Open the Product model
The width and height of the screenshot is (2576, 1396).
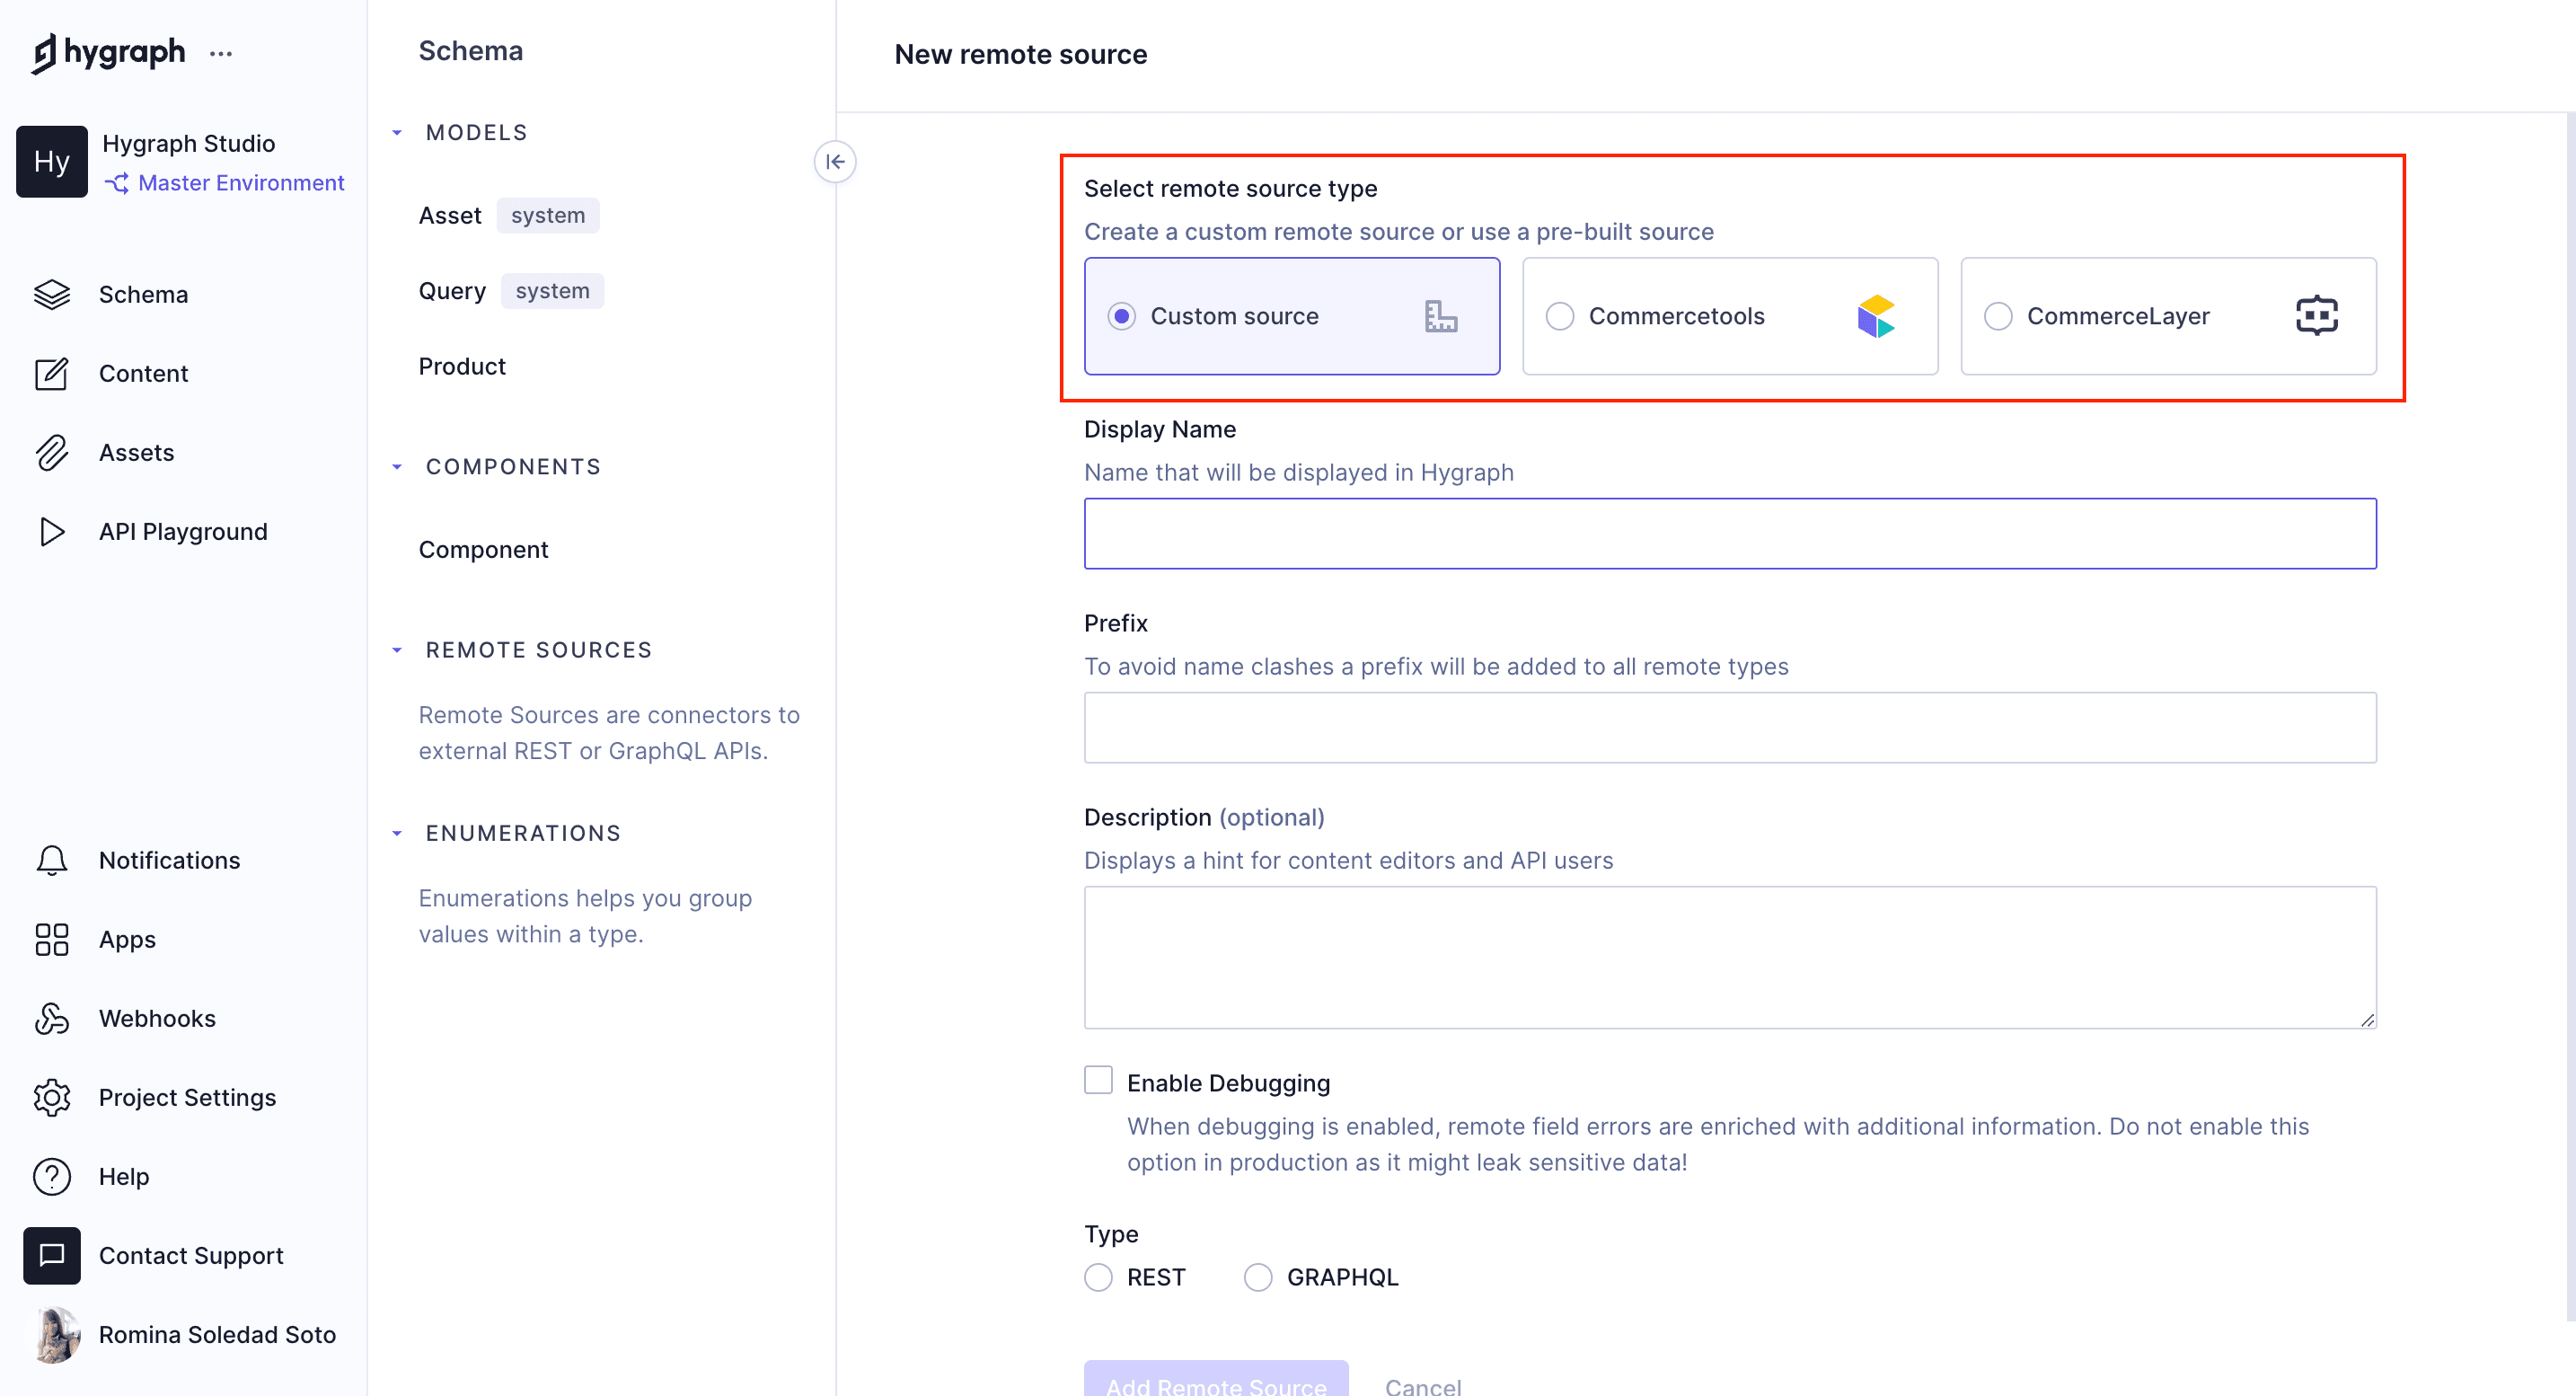click(462, 366)
